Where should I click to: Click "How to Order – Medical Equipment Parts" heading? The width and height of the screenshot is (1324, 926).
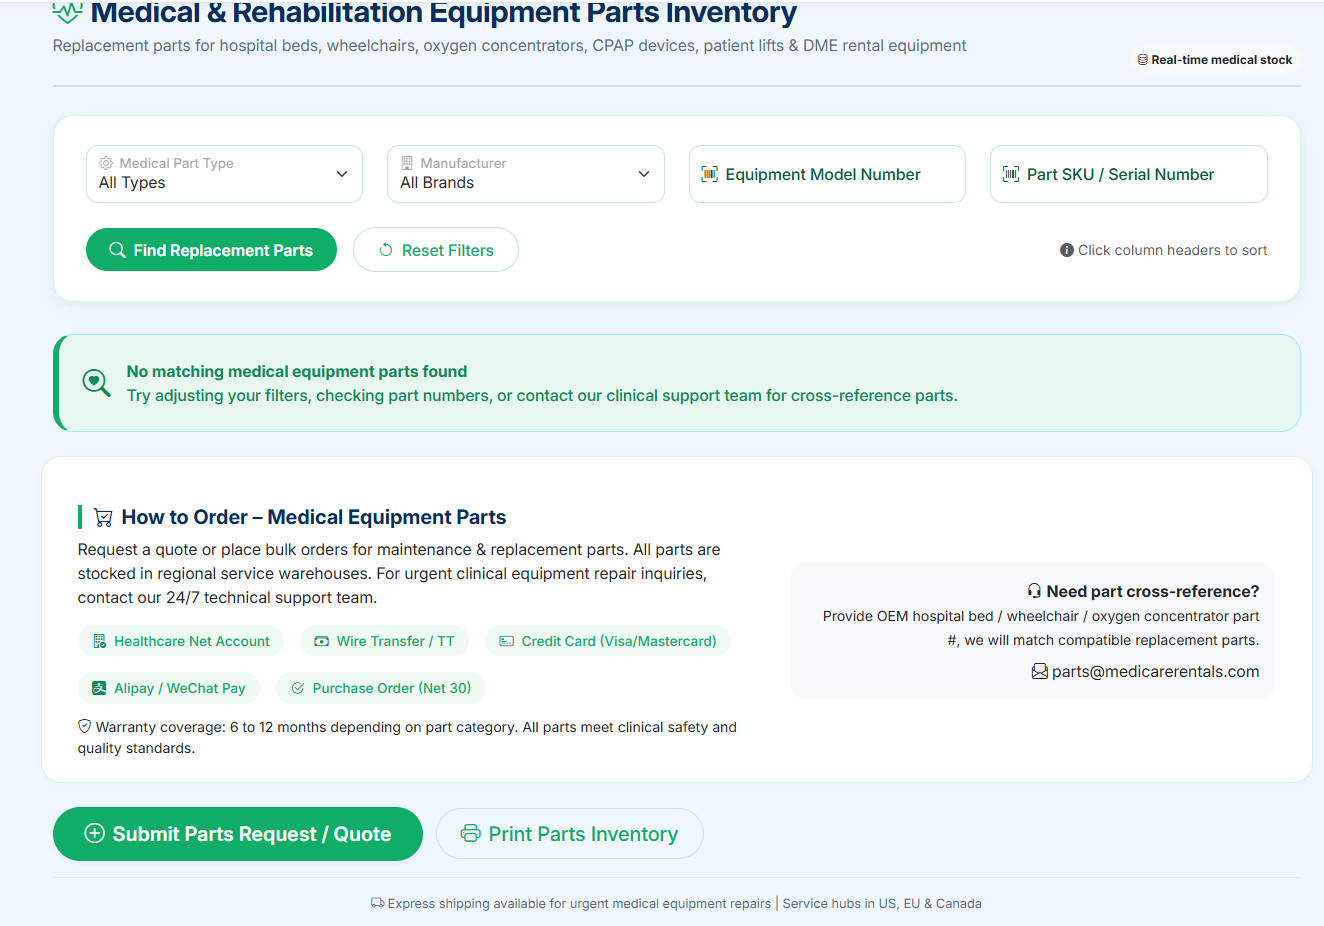click(314, 517)
